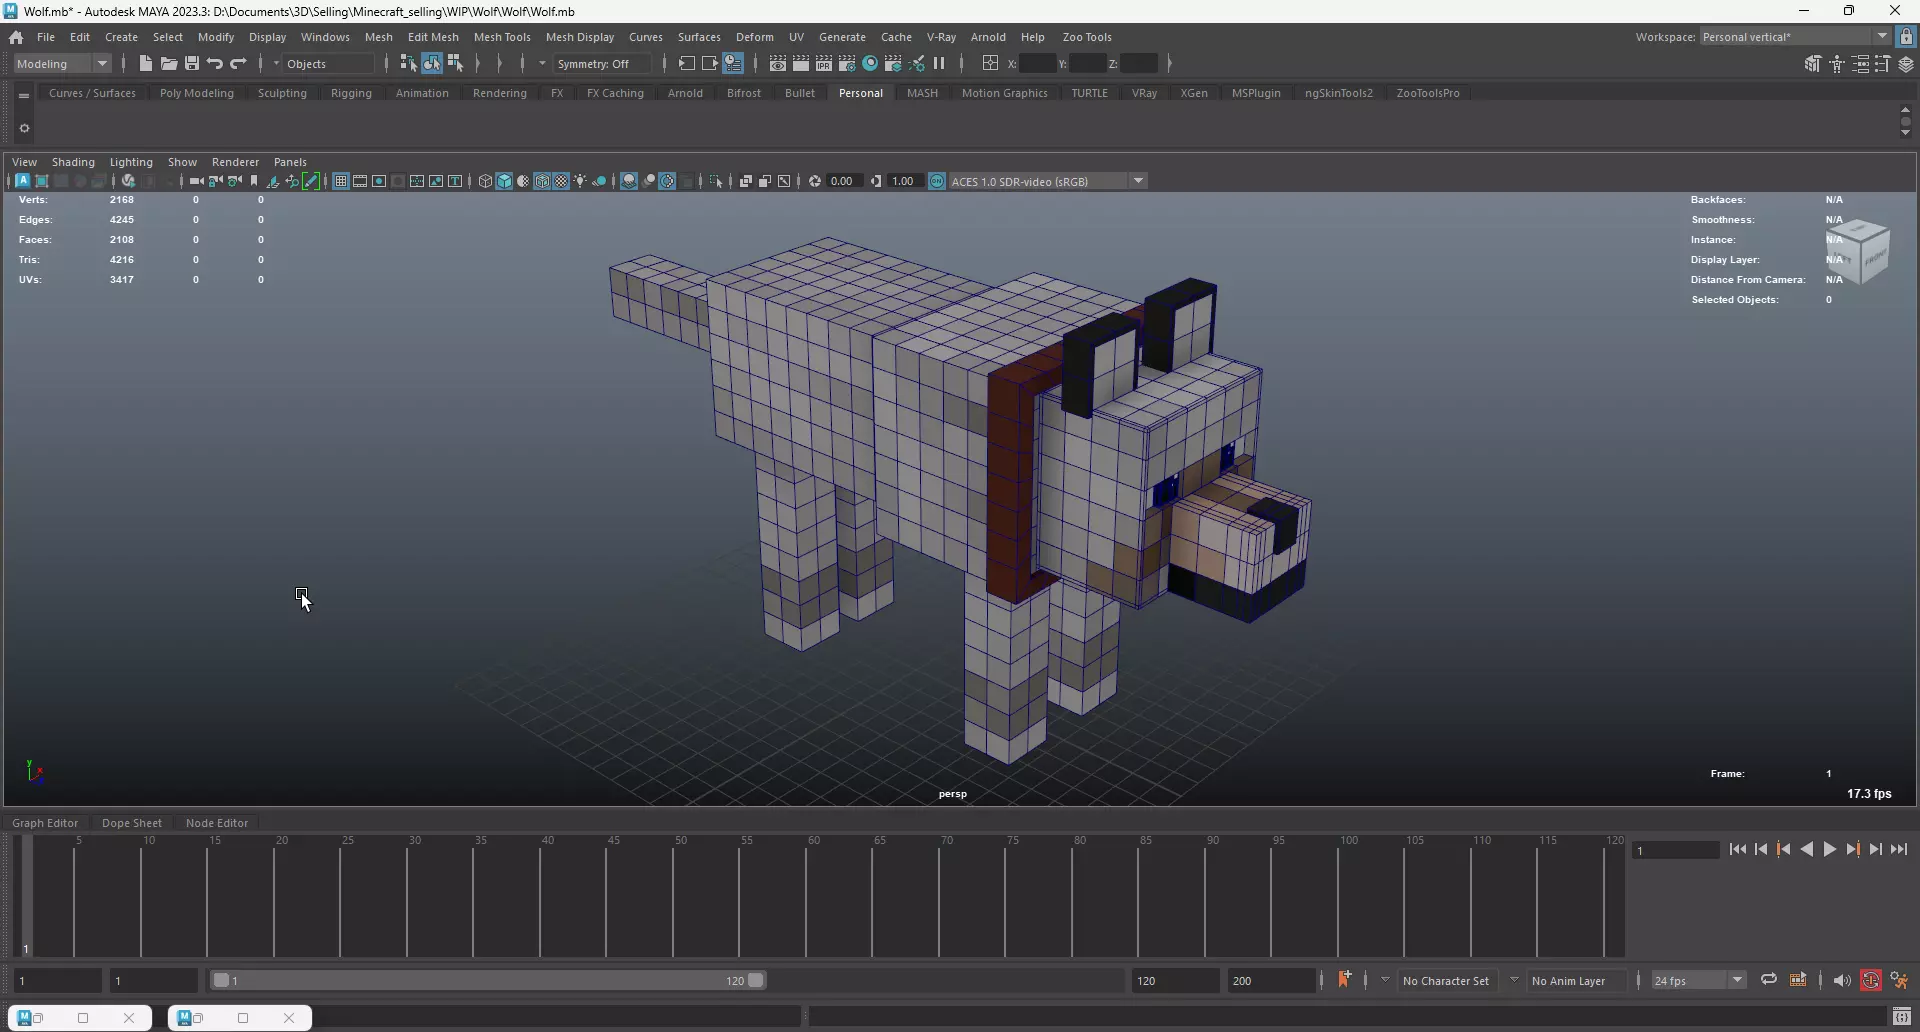Image resolution: width=1920 pixels, height=1032 pixels.
Task: Choose Select by object type mode icon
Action: [x=432, y=64]
